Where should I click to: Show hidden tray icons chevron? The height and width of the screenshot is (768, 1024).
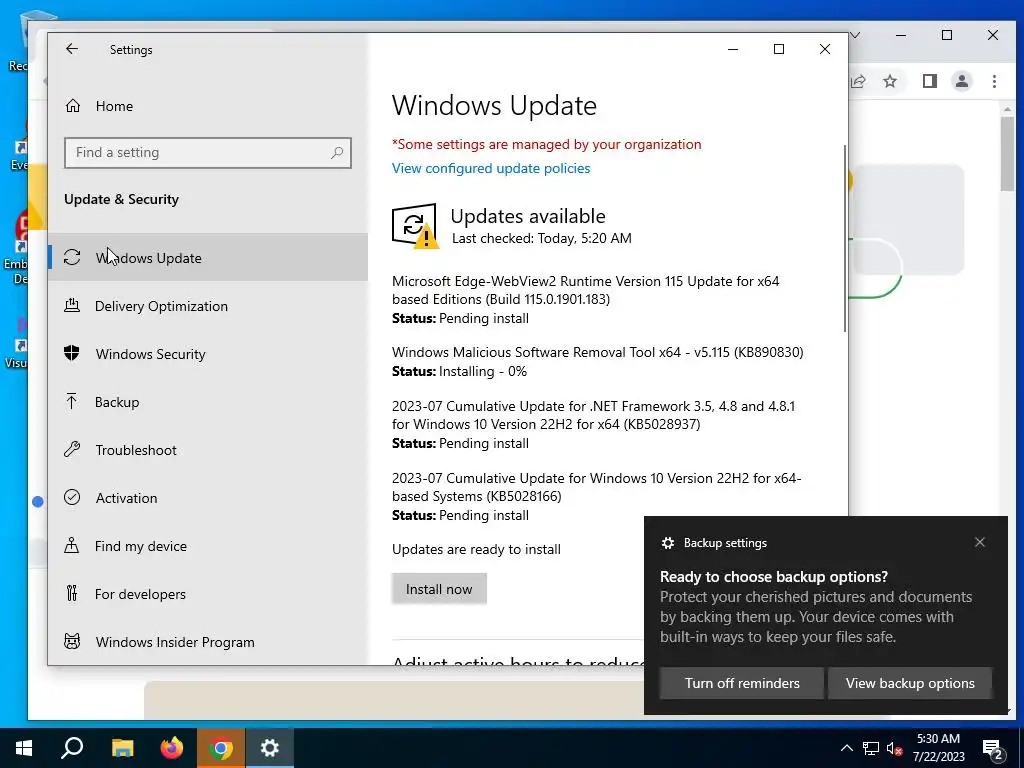[x=846, y=748]
